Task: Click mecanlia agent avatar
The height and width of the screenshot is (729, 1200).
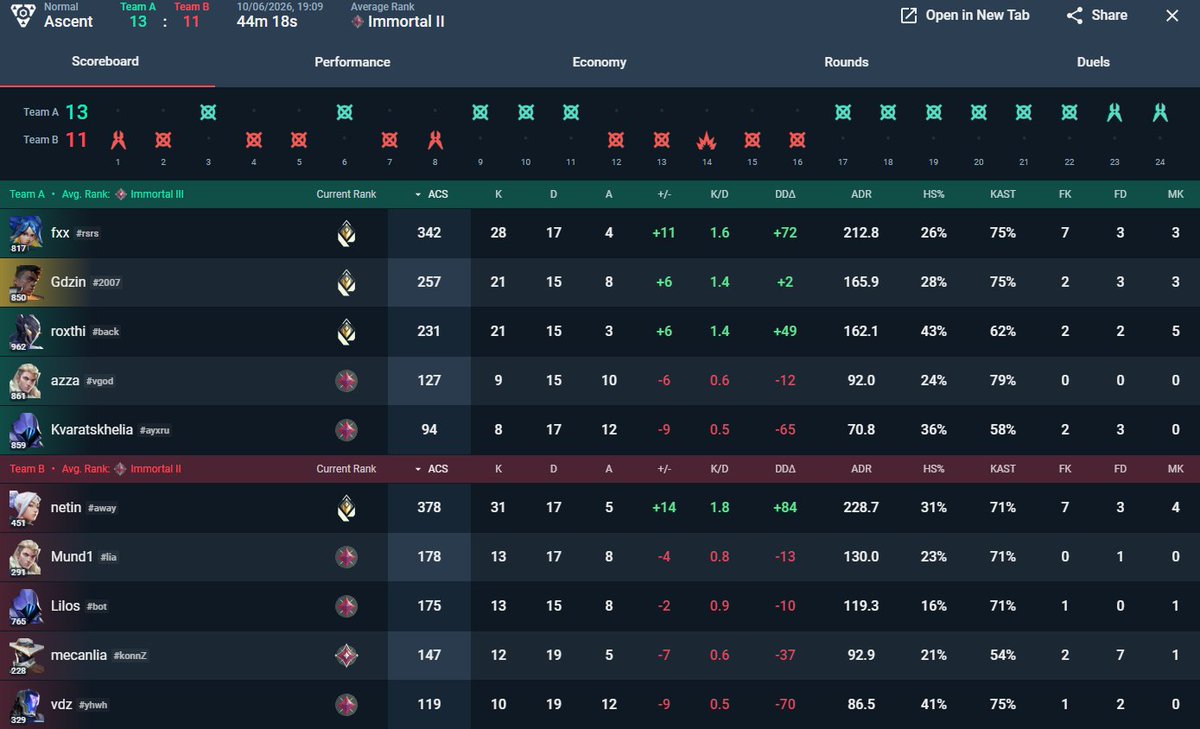Action: coord(25,655)
